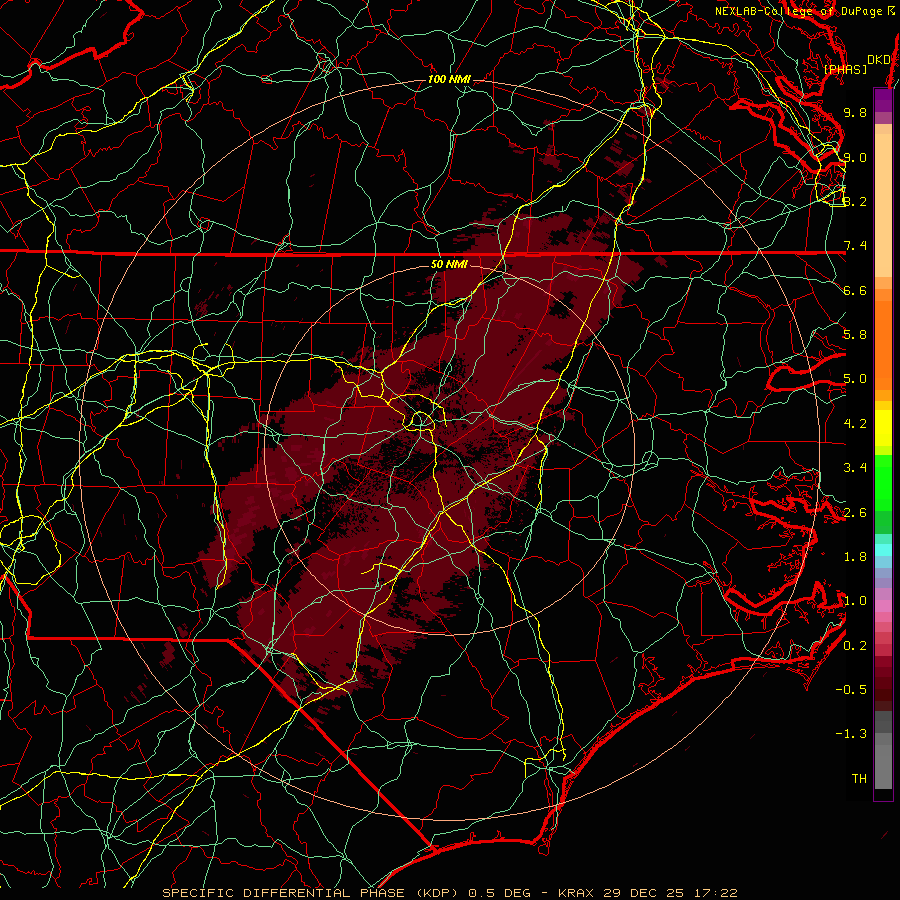Click the 3.4 value on the color scale
900x900 pixels.
[x=855, y=468]
